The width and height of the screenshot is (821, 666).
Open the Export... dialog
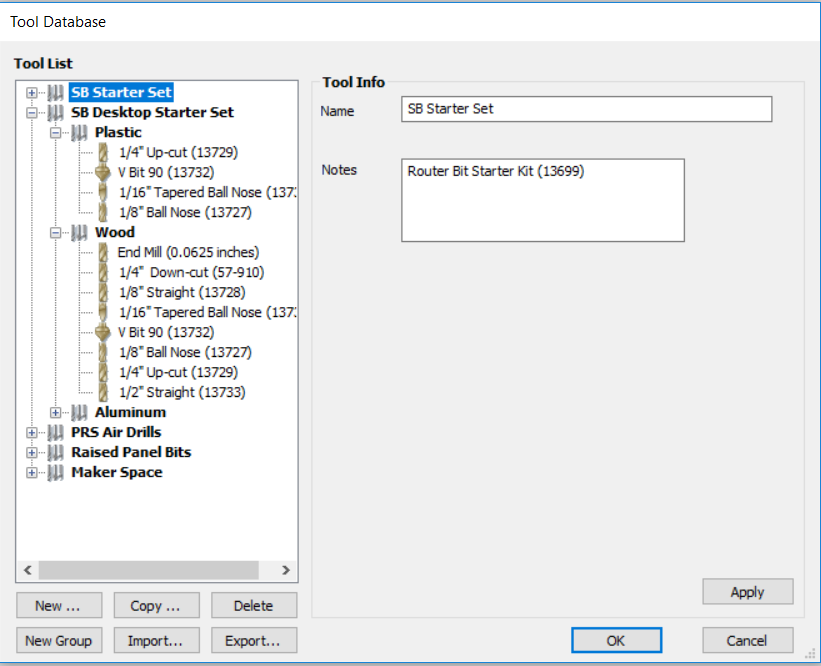[254, 640]
